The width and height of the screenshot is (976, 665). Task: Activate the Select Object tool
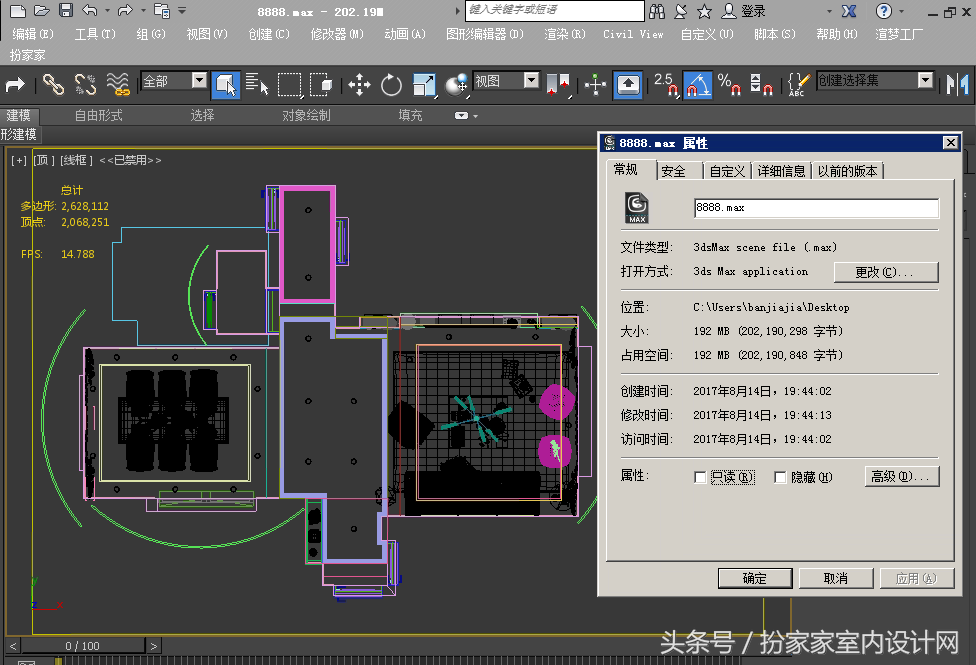coord(225,84)
